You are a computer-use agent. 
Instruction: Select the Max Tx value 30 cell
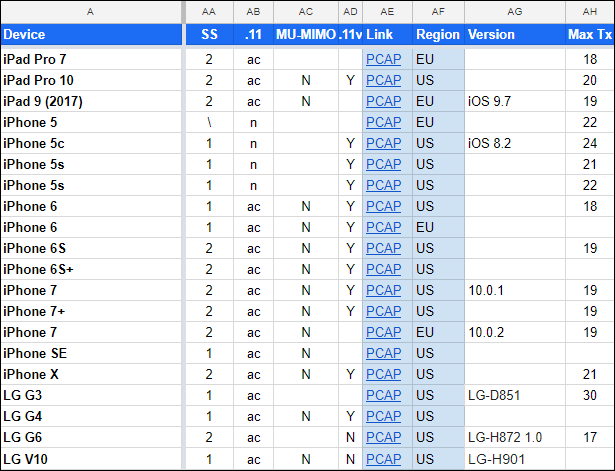[x=590, y=395]
